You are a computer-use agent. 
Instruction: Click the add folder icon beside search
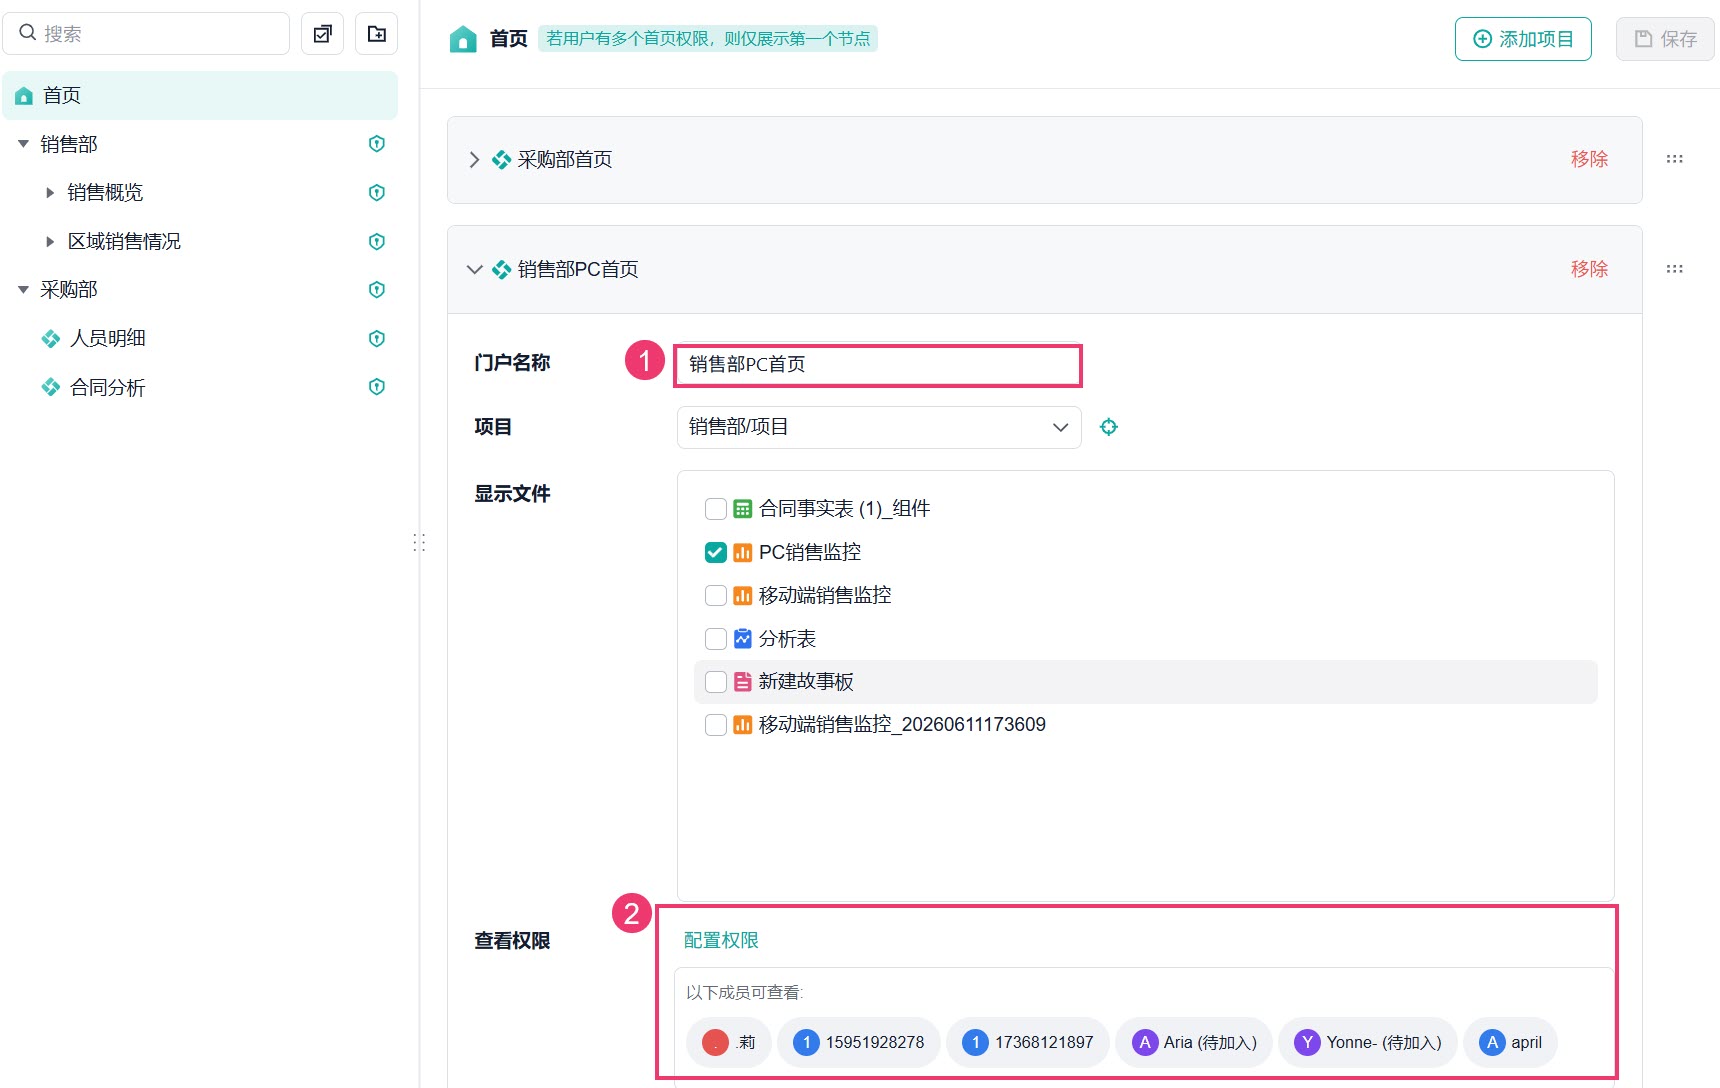pyautogui.click(x=377, y=34)
